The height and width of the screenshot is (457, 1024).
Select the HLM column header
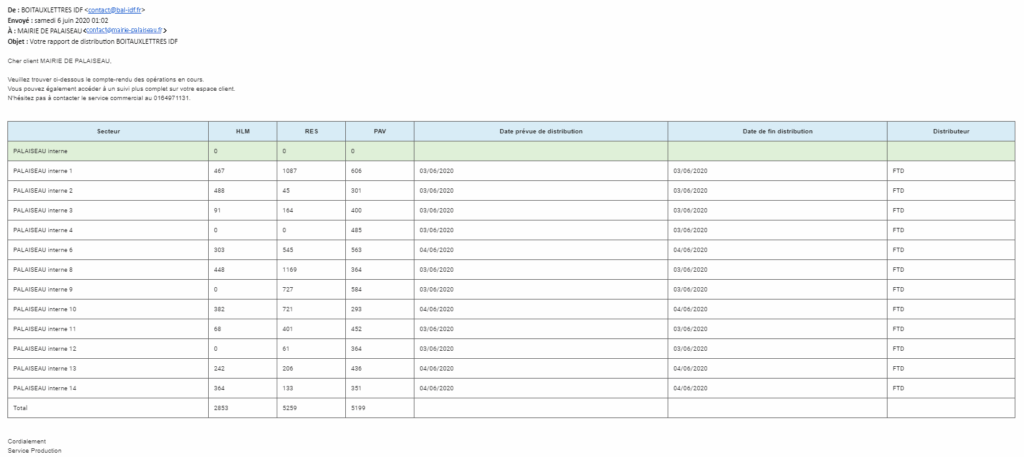point(242,132)
